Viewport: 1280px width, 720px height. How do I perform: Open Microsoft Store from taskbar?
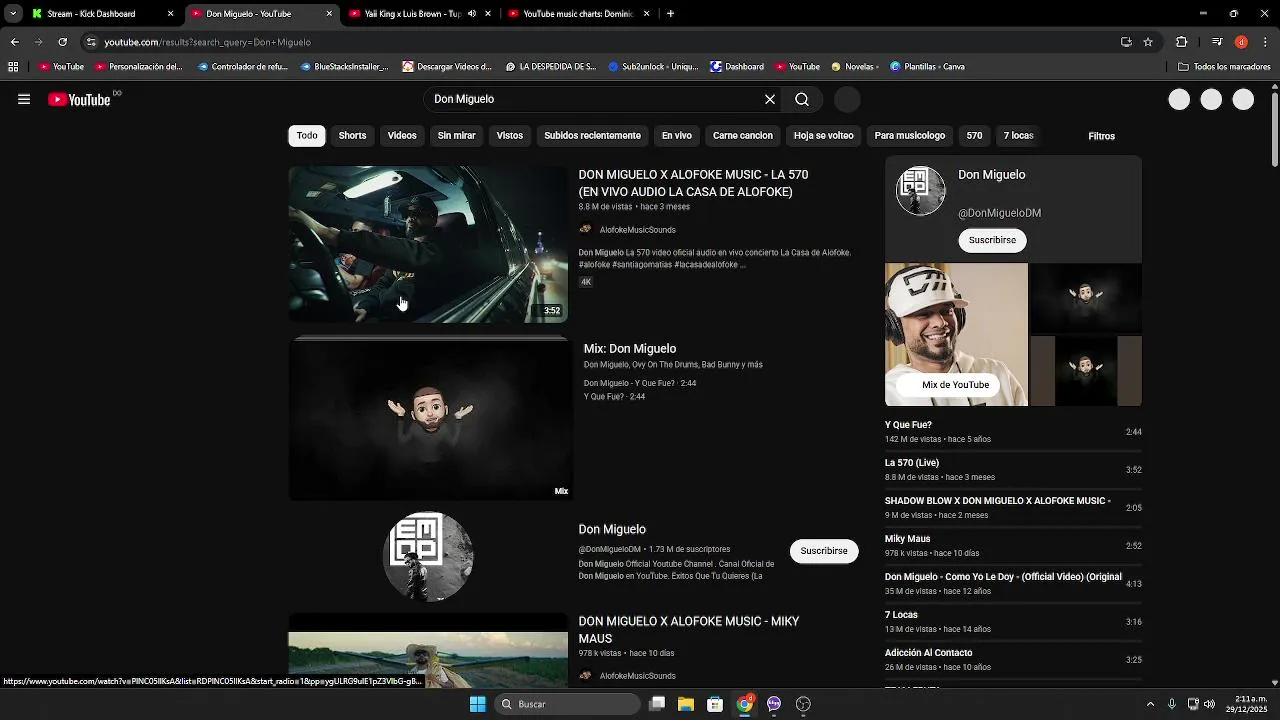715,704
